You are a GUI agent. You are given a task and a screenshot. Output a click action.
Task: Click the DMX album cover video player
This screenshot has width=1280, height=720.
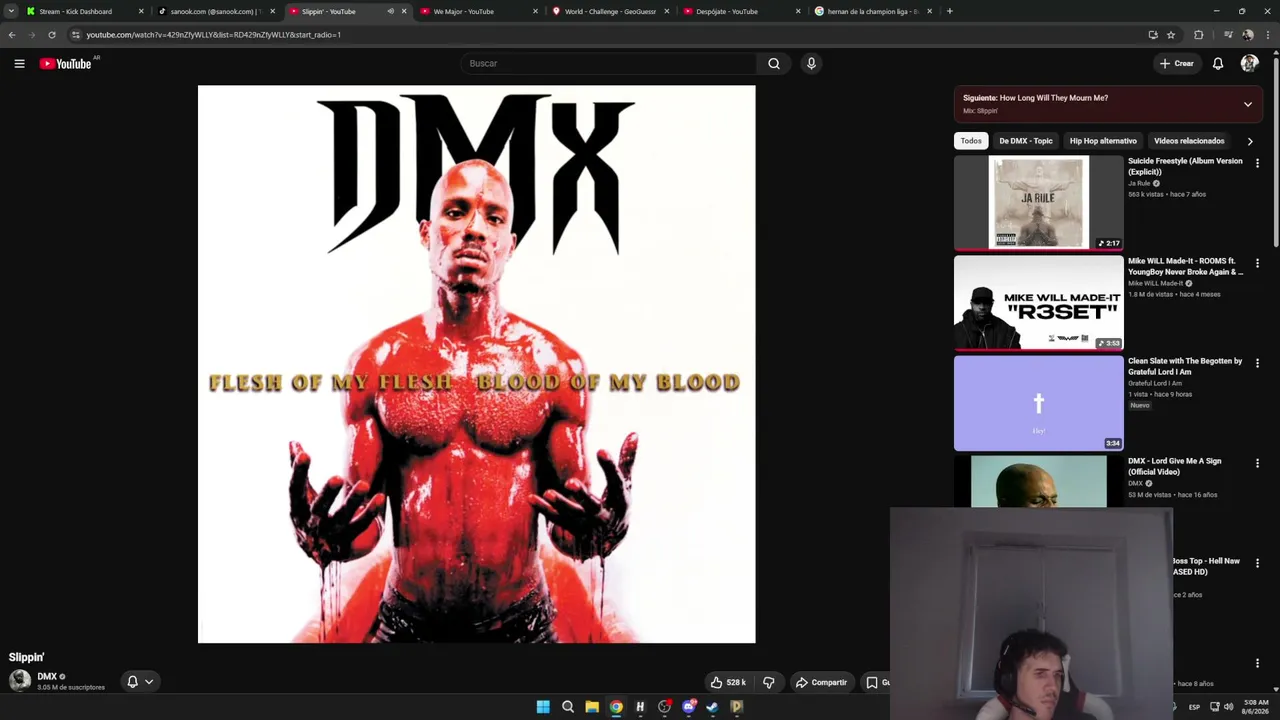click(x=476, y=364)
